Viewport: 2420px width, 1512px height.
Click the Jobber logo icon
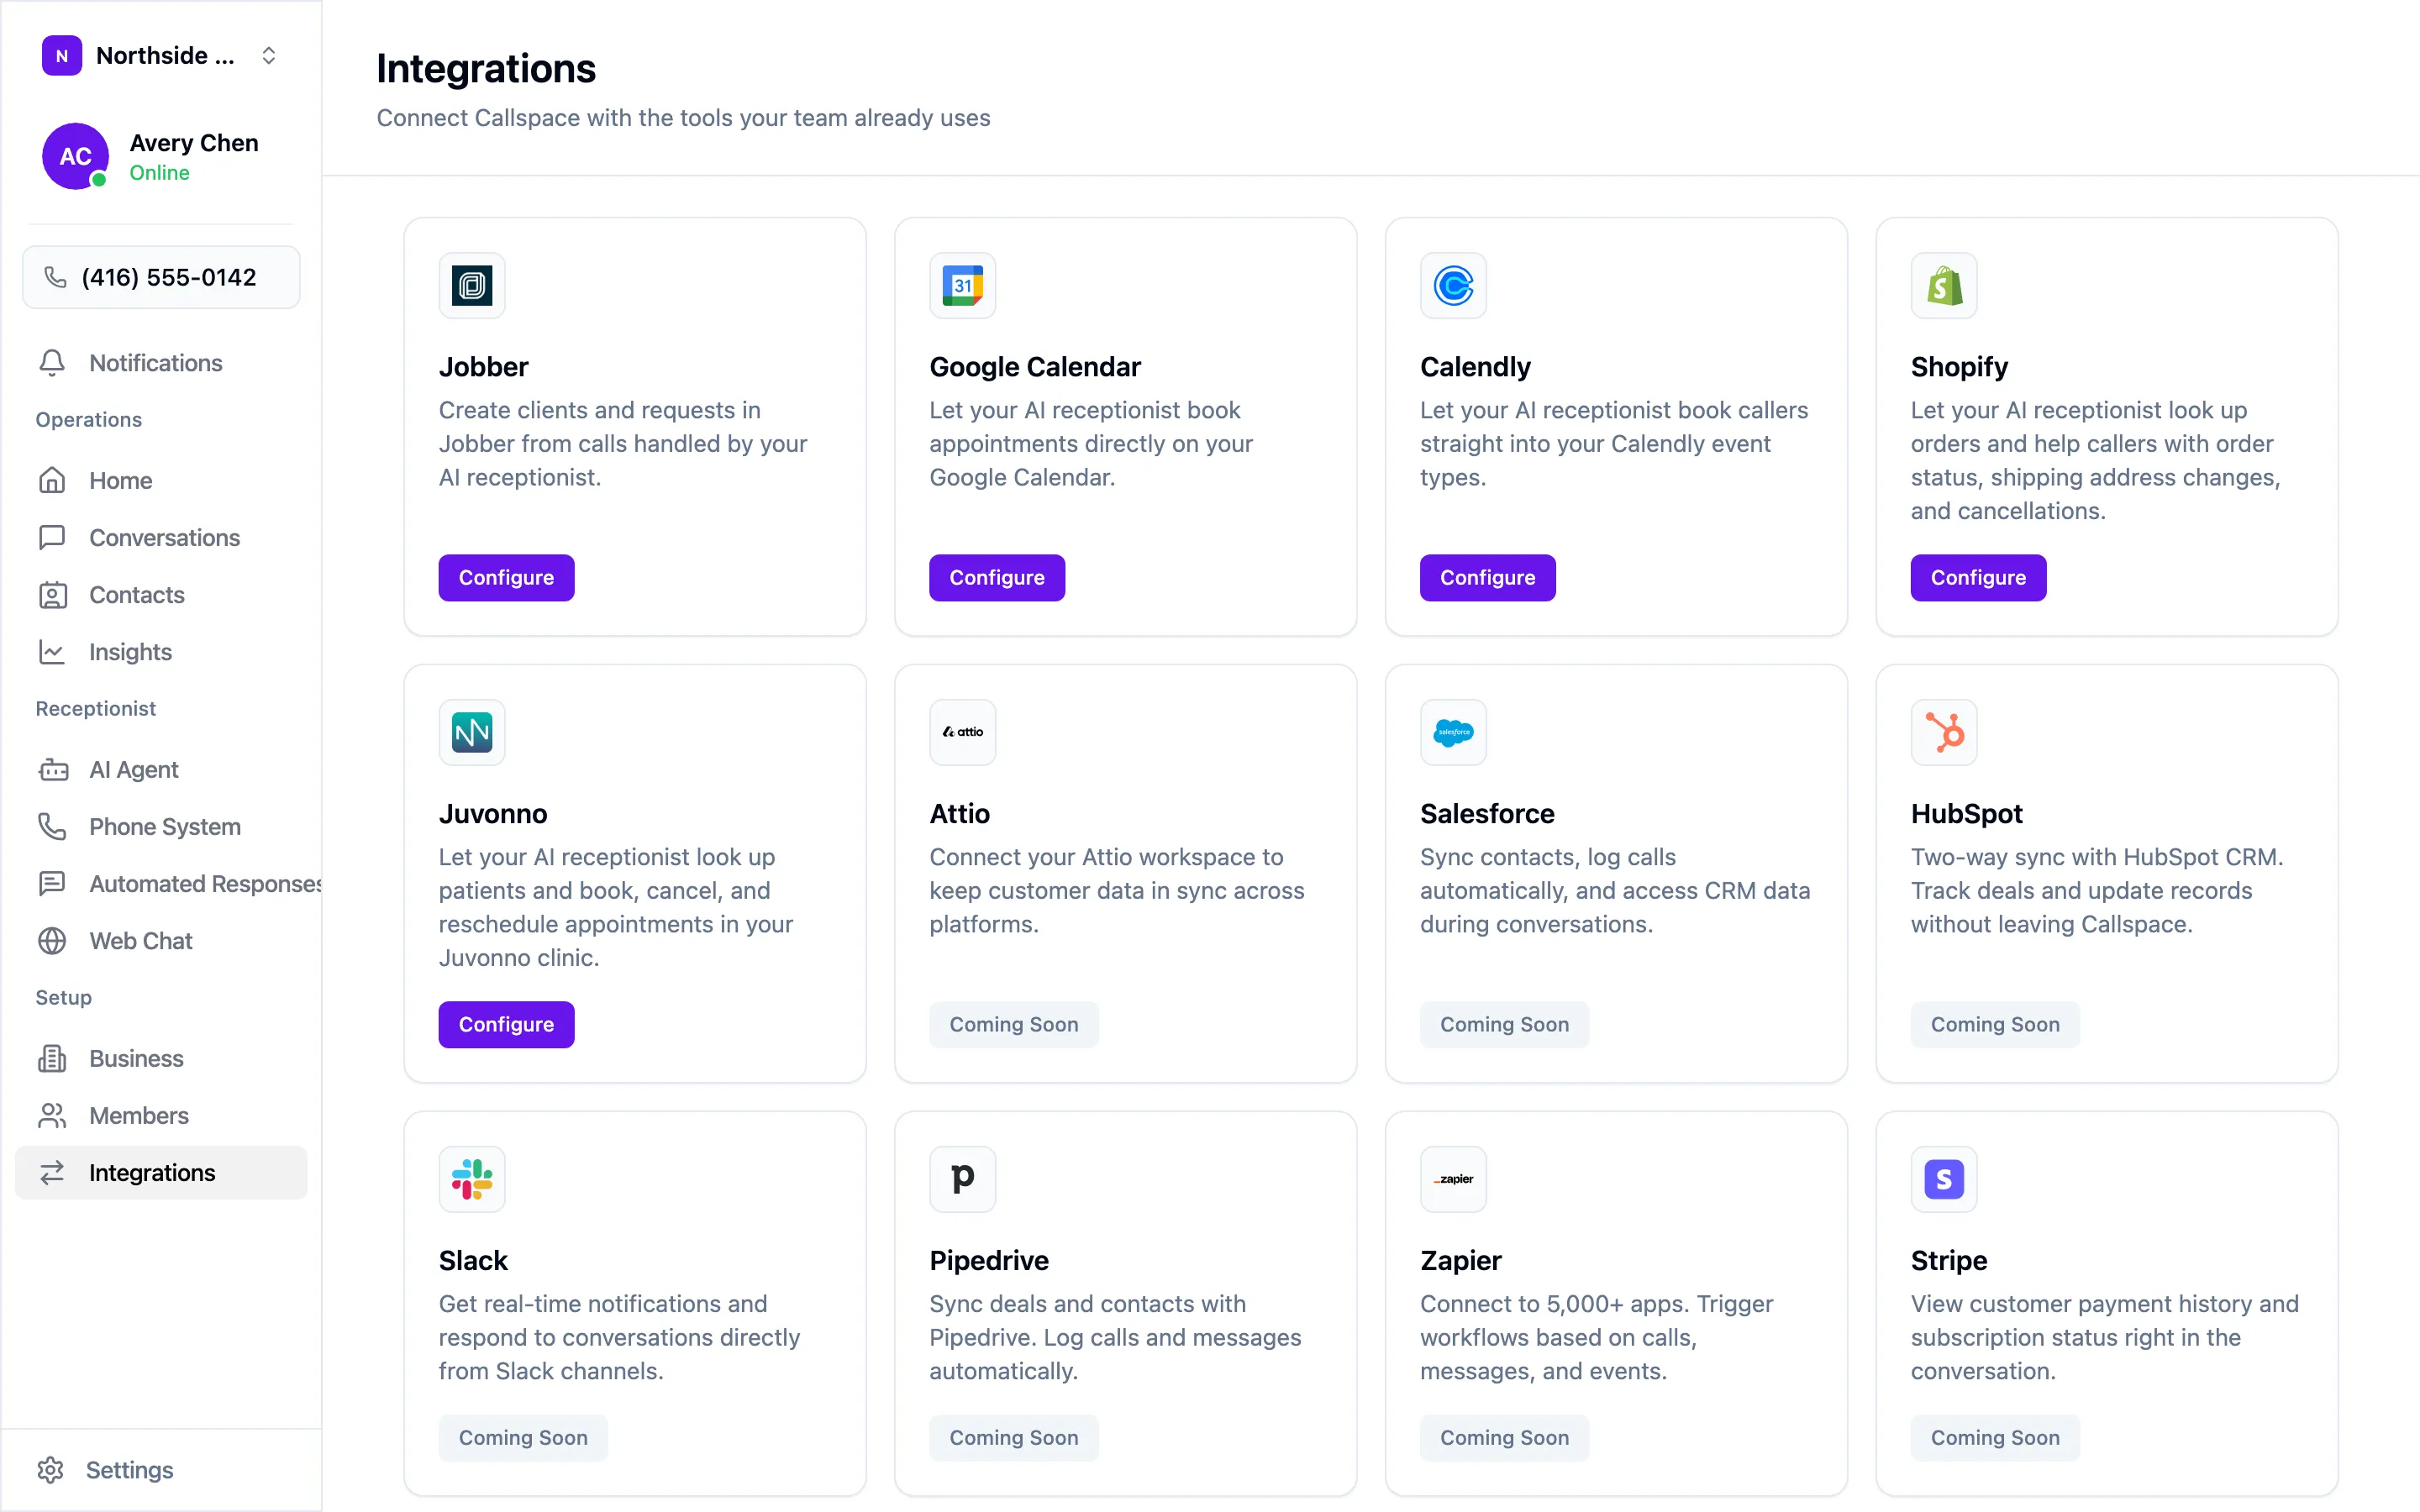tap(472, 285)
